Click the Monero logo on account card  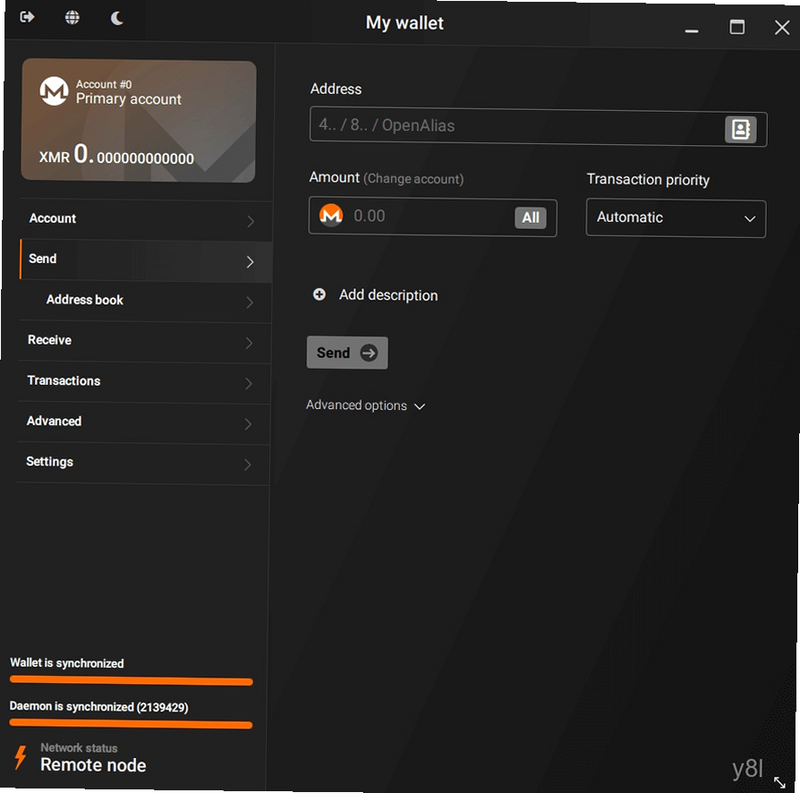click(54, 91)
